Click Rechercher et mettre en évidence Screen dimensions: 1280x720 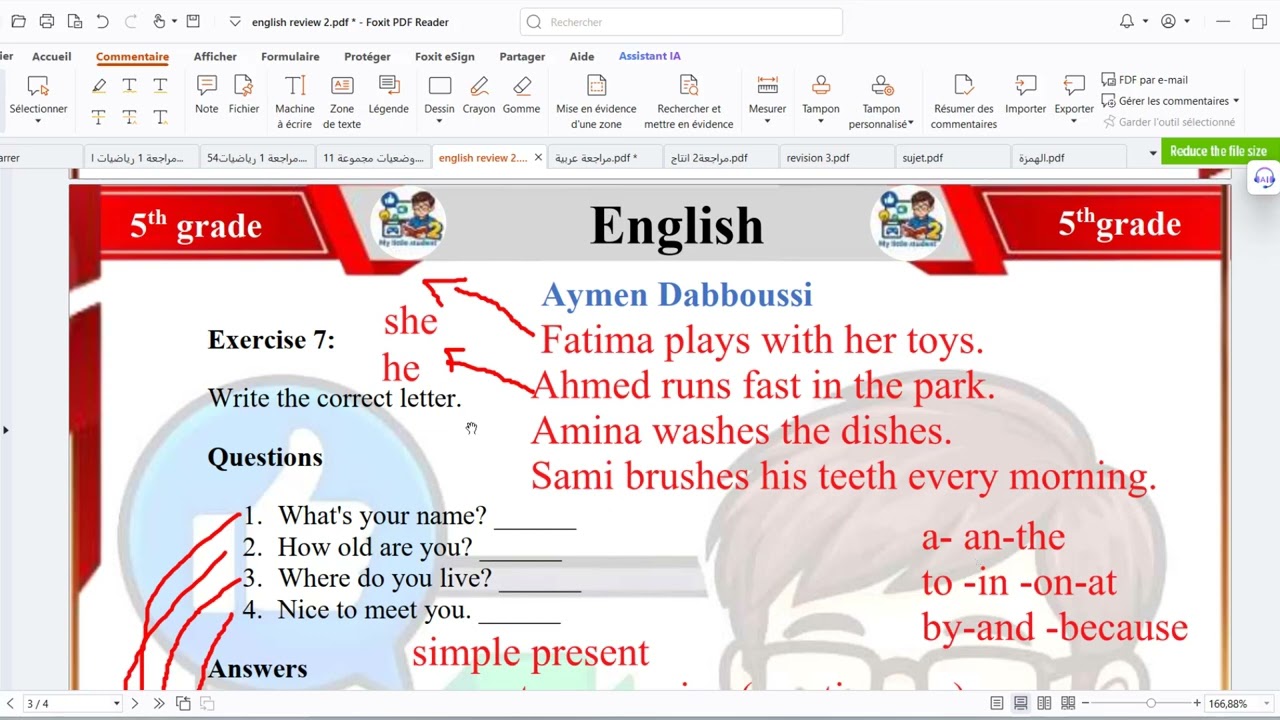689,102
